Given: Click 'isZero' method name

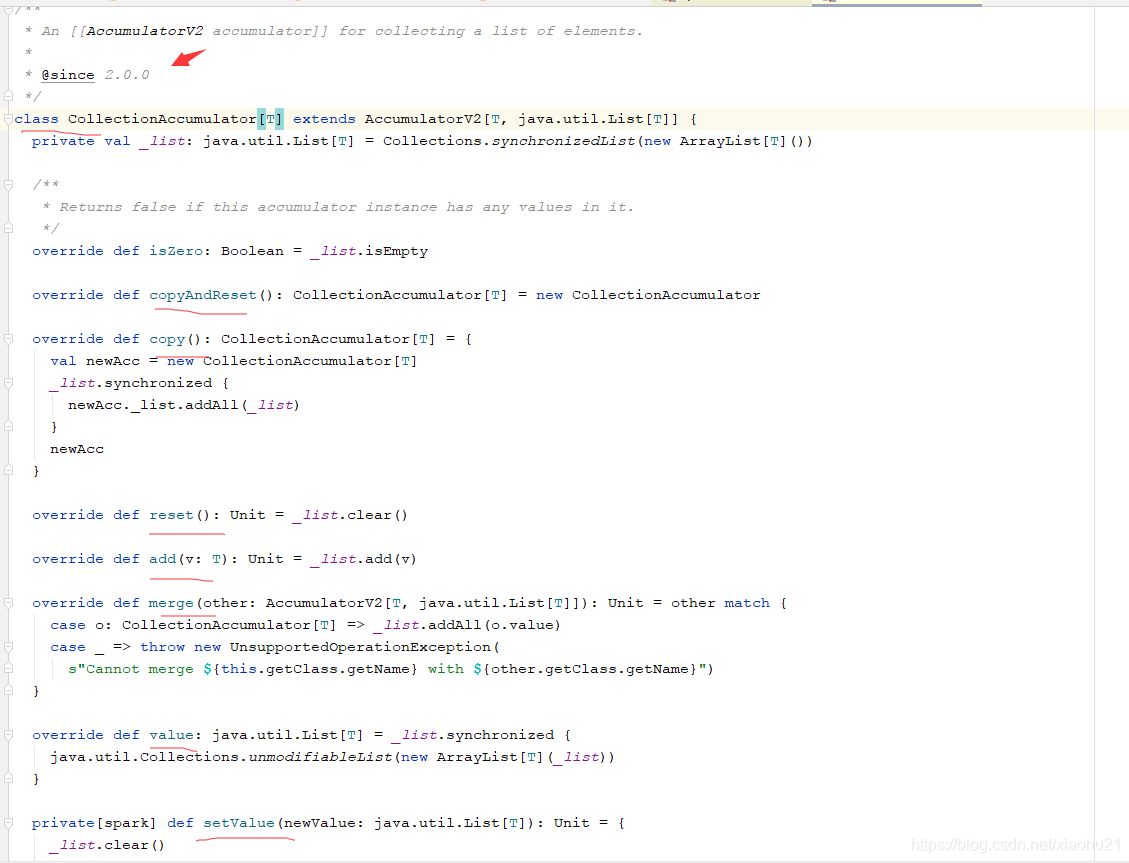Looking at the screenshot, I should (176, 251).
